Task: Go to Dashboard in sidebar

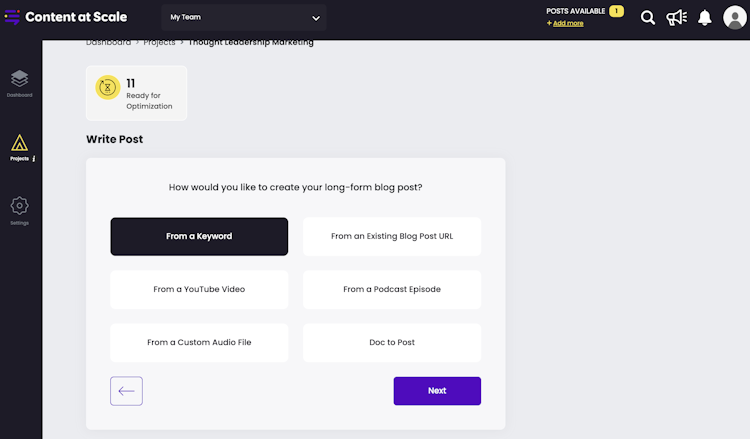Action: coord(20,83)
